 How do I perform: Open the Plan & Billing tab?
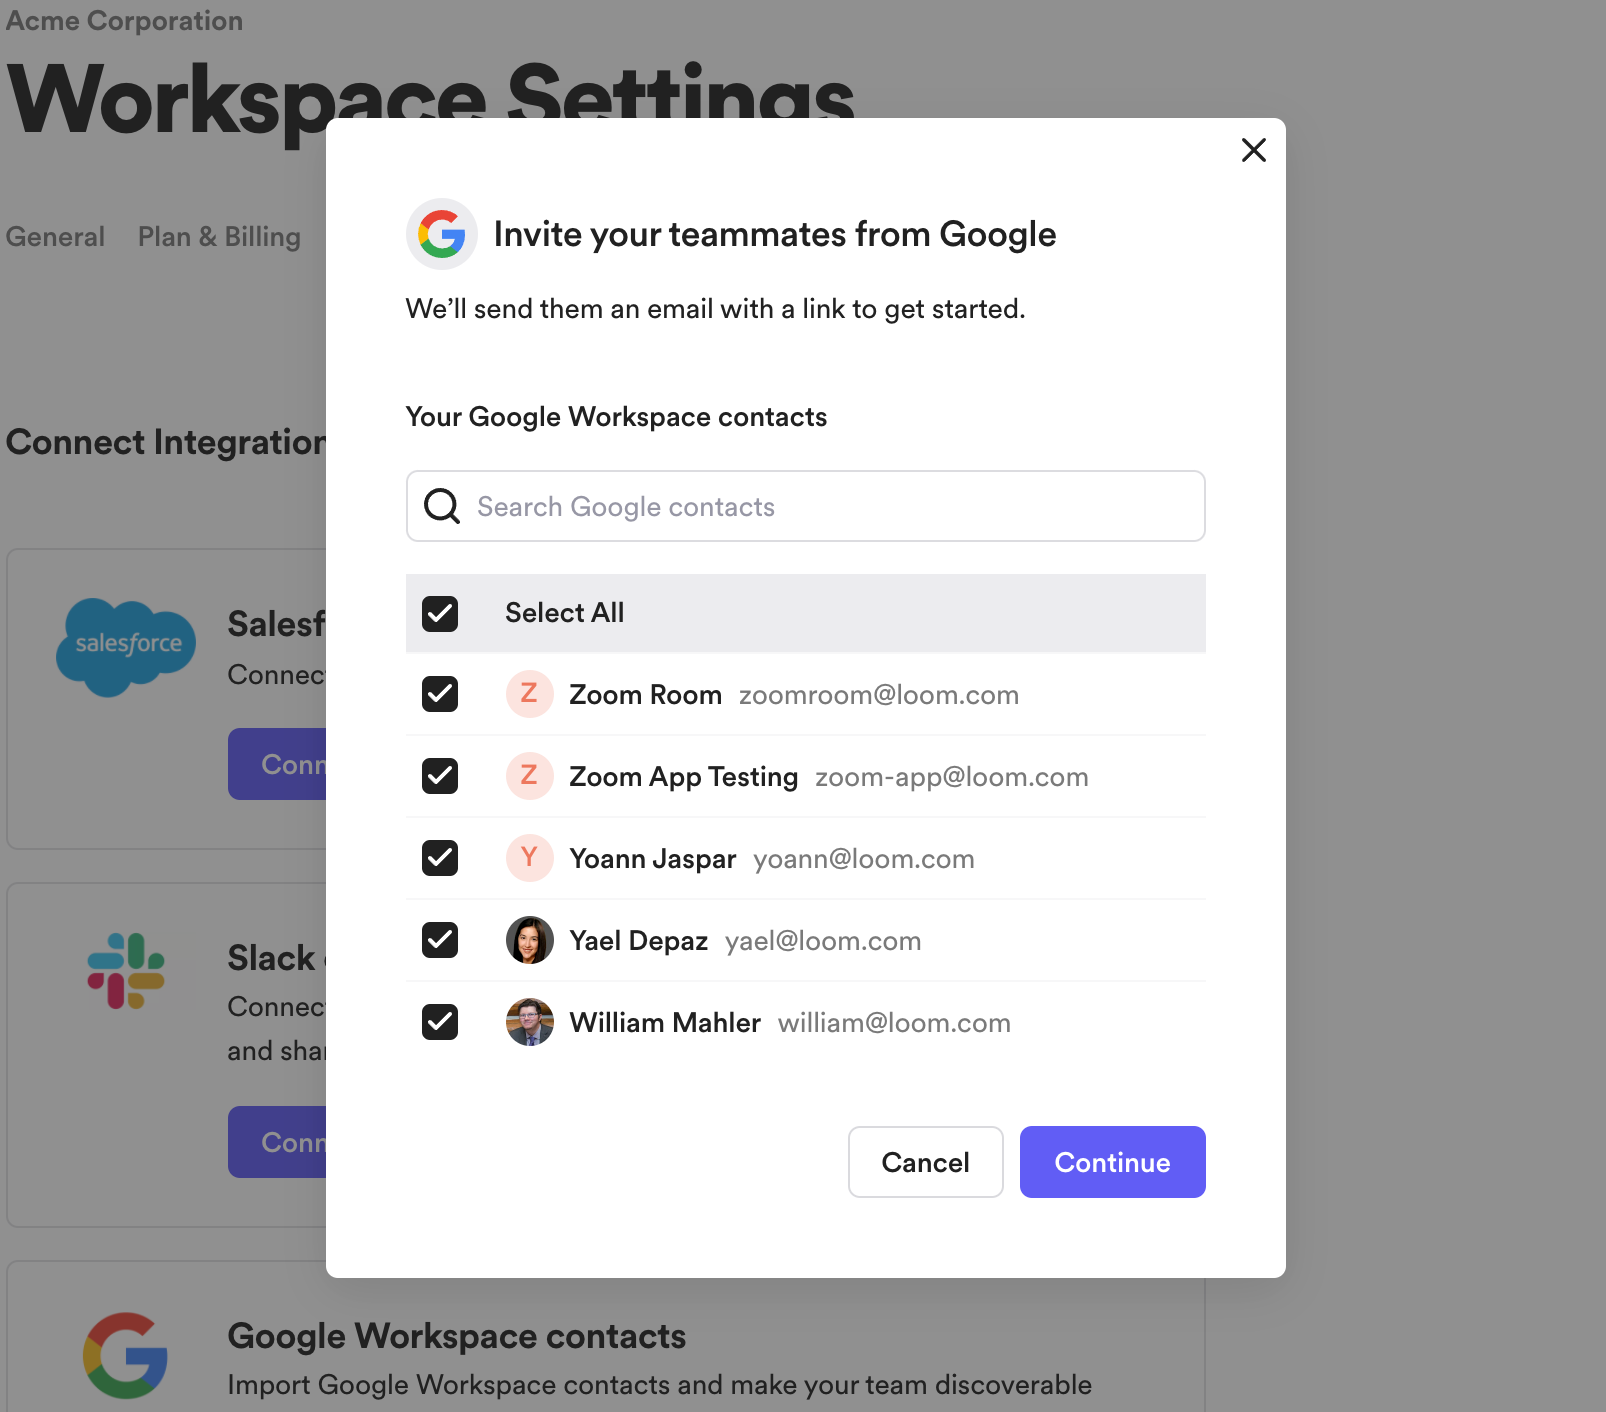pos(219,236)
